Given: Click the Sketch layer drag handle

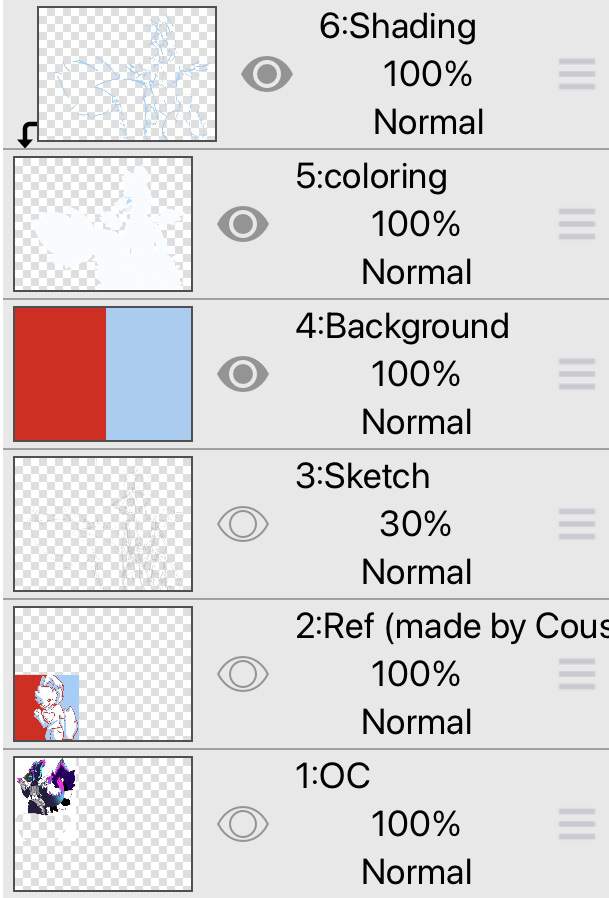Looking at the screenshot, I should pos(577,524).
